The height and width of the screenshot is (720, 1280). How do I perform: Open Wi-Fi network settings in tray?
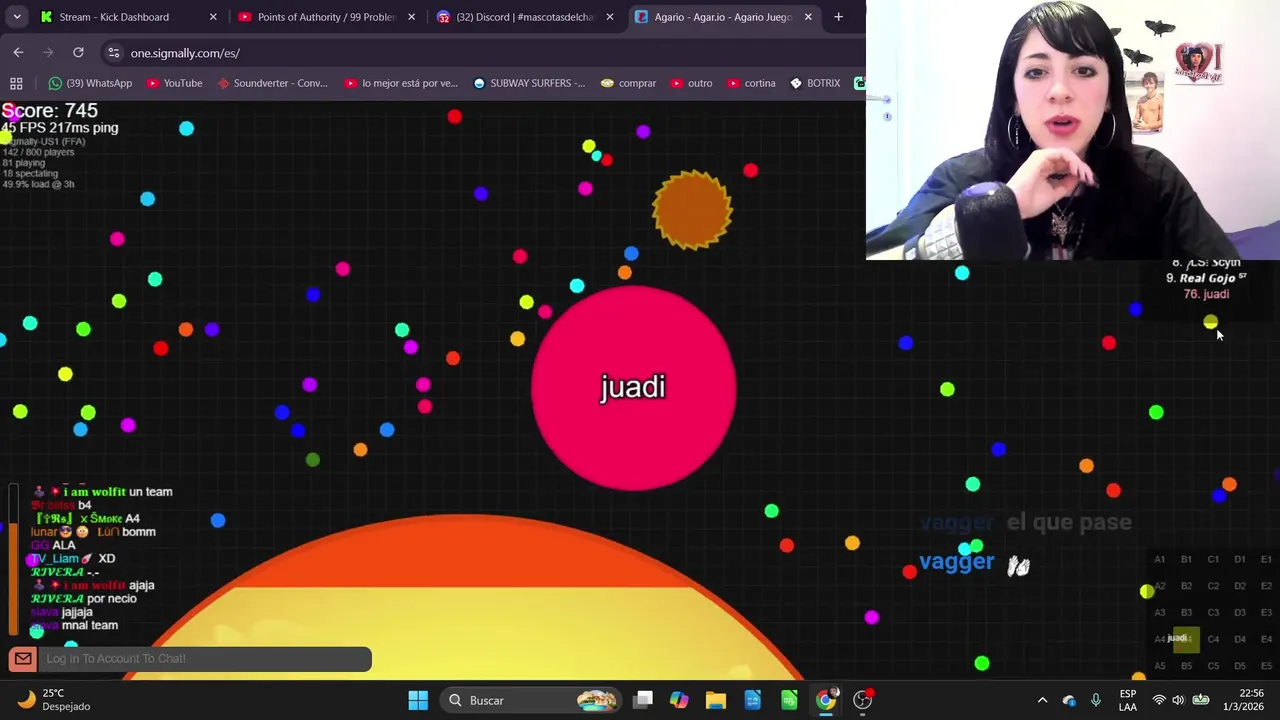point(1159,700)
